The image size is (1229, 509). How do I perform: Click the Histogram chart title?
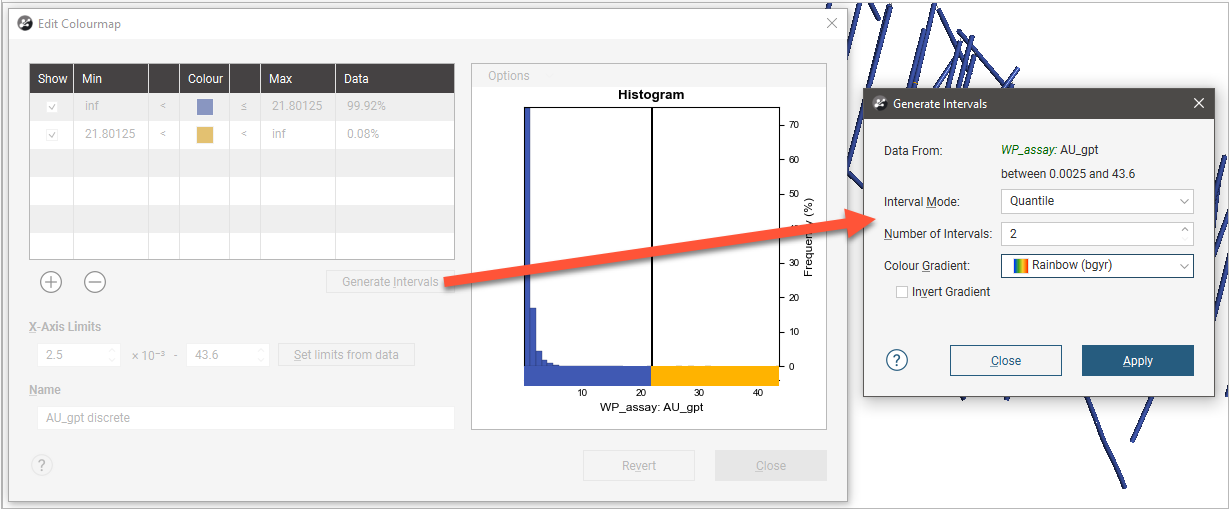tap(651, 95)
